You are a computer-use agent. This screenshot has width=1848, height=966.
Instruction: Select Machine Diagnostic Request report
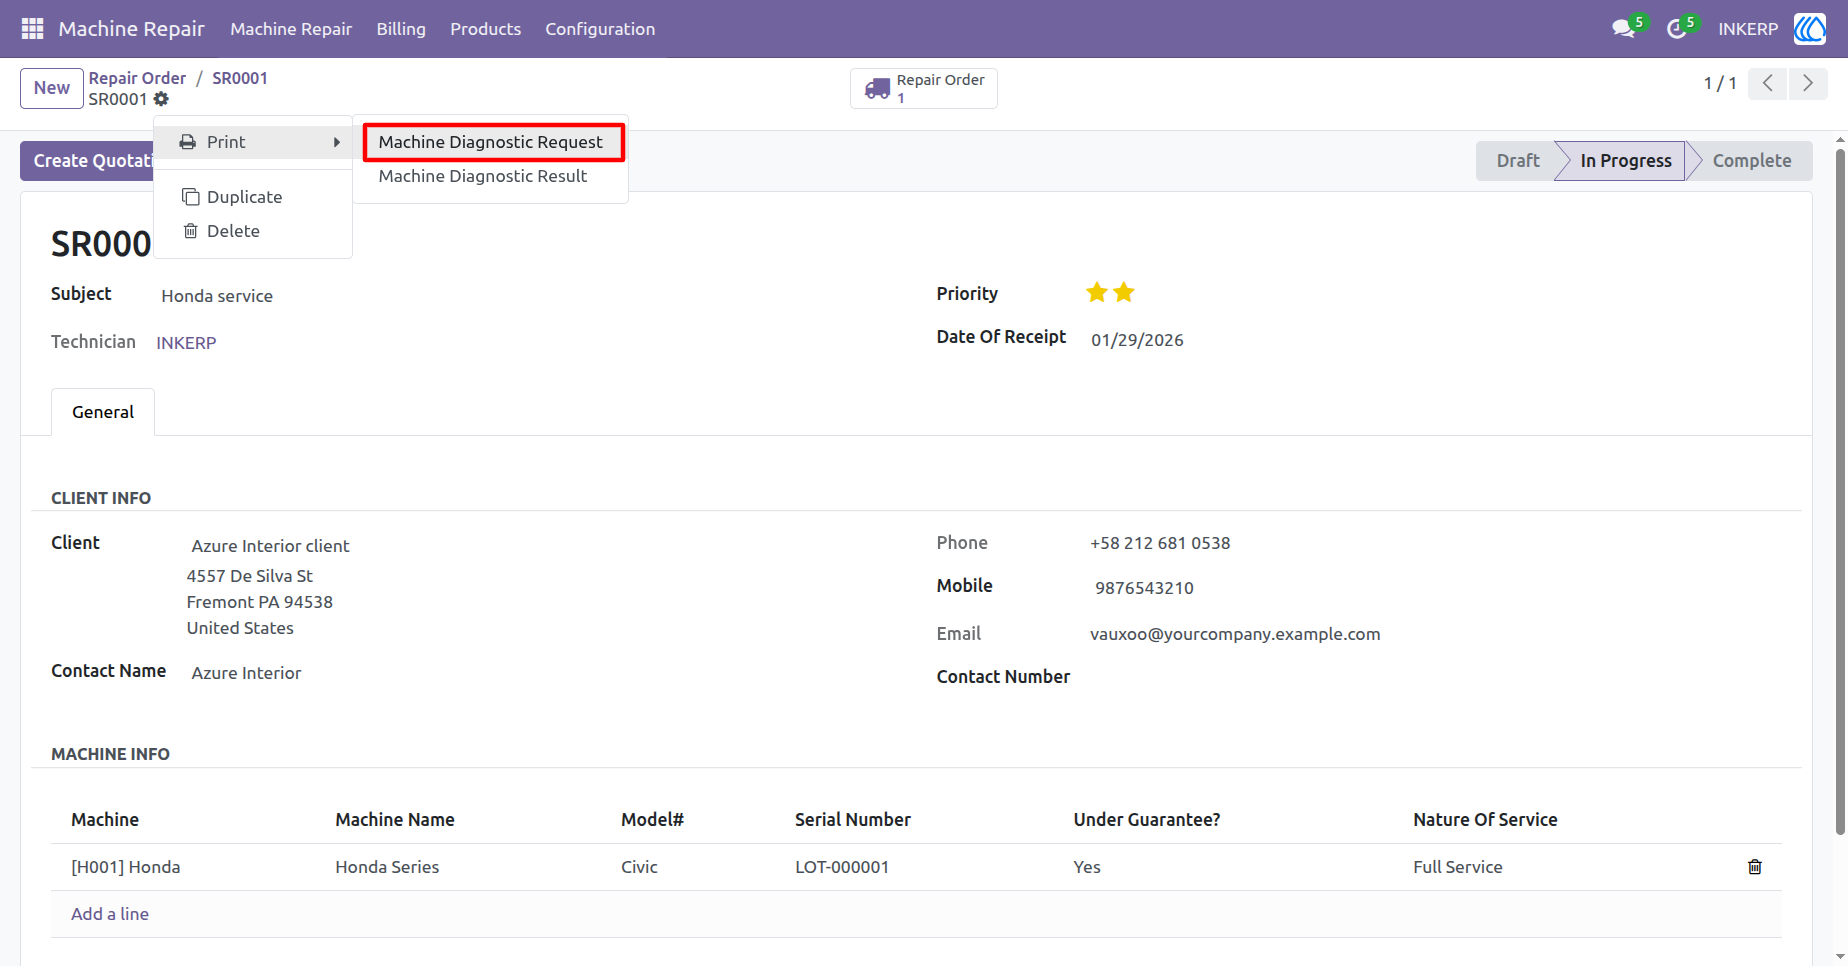coord(491,142)
